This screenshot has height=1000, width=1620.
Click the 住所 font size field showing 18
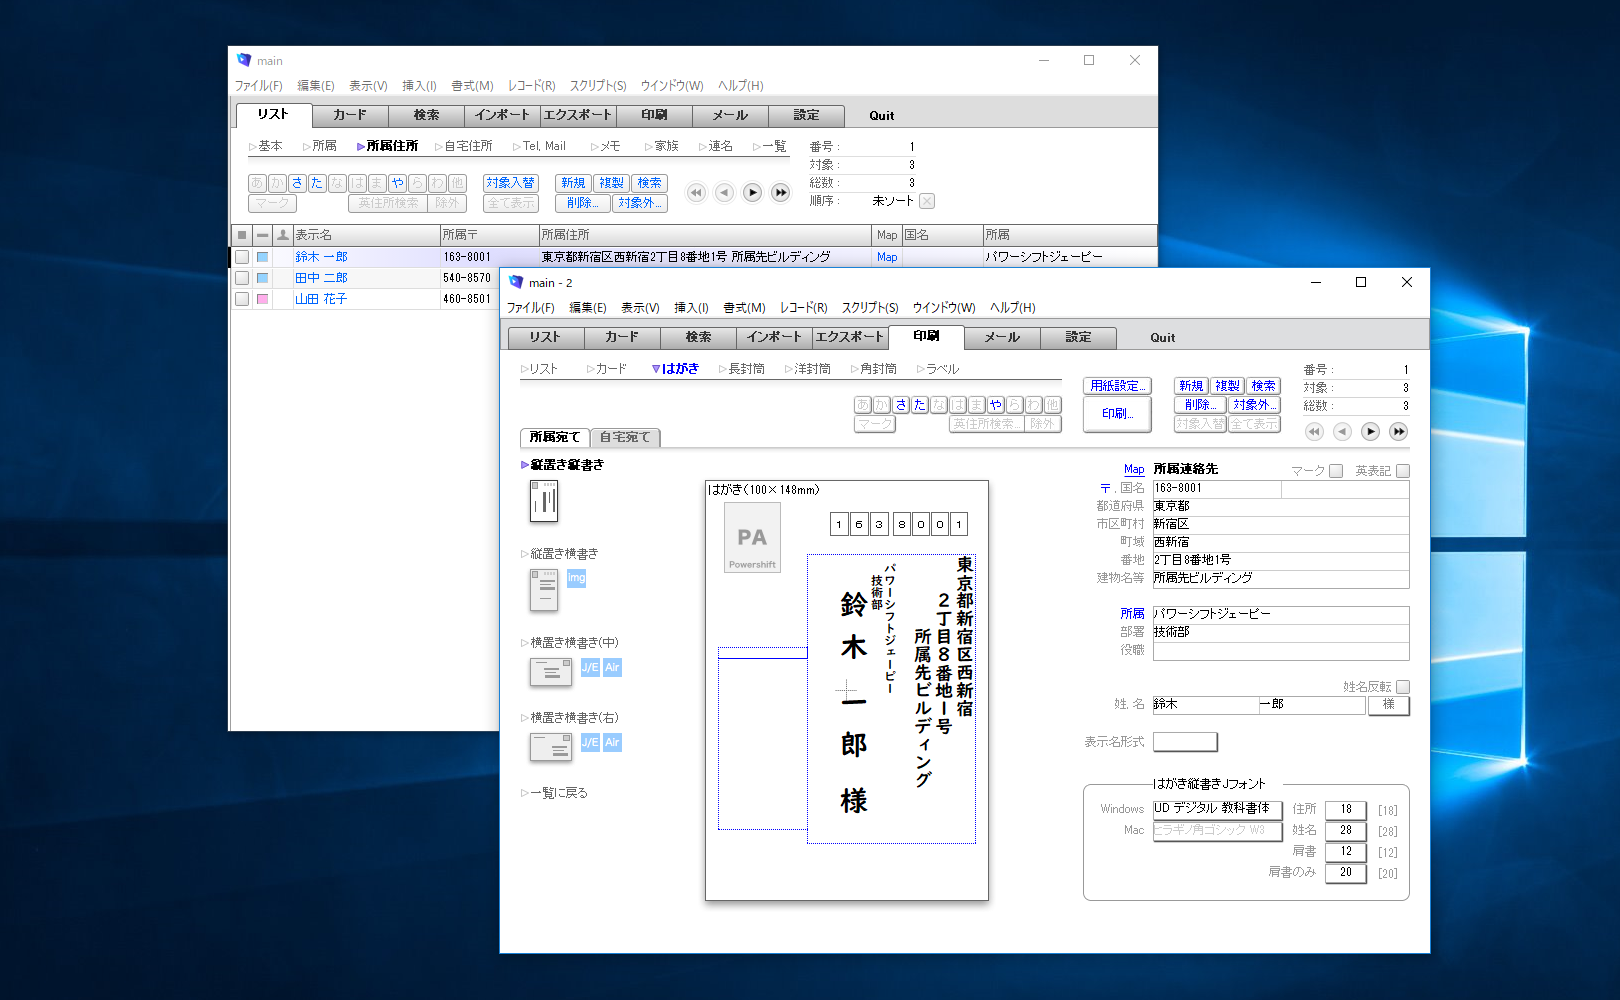(x=1346, y=810)
